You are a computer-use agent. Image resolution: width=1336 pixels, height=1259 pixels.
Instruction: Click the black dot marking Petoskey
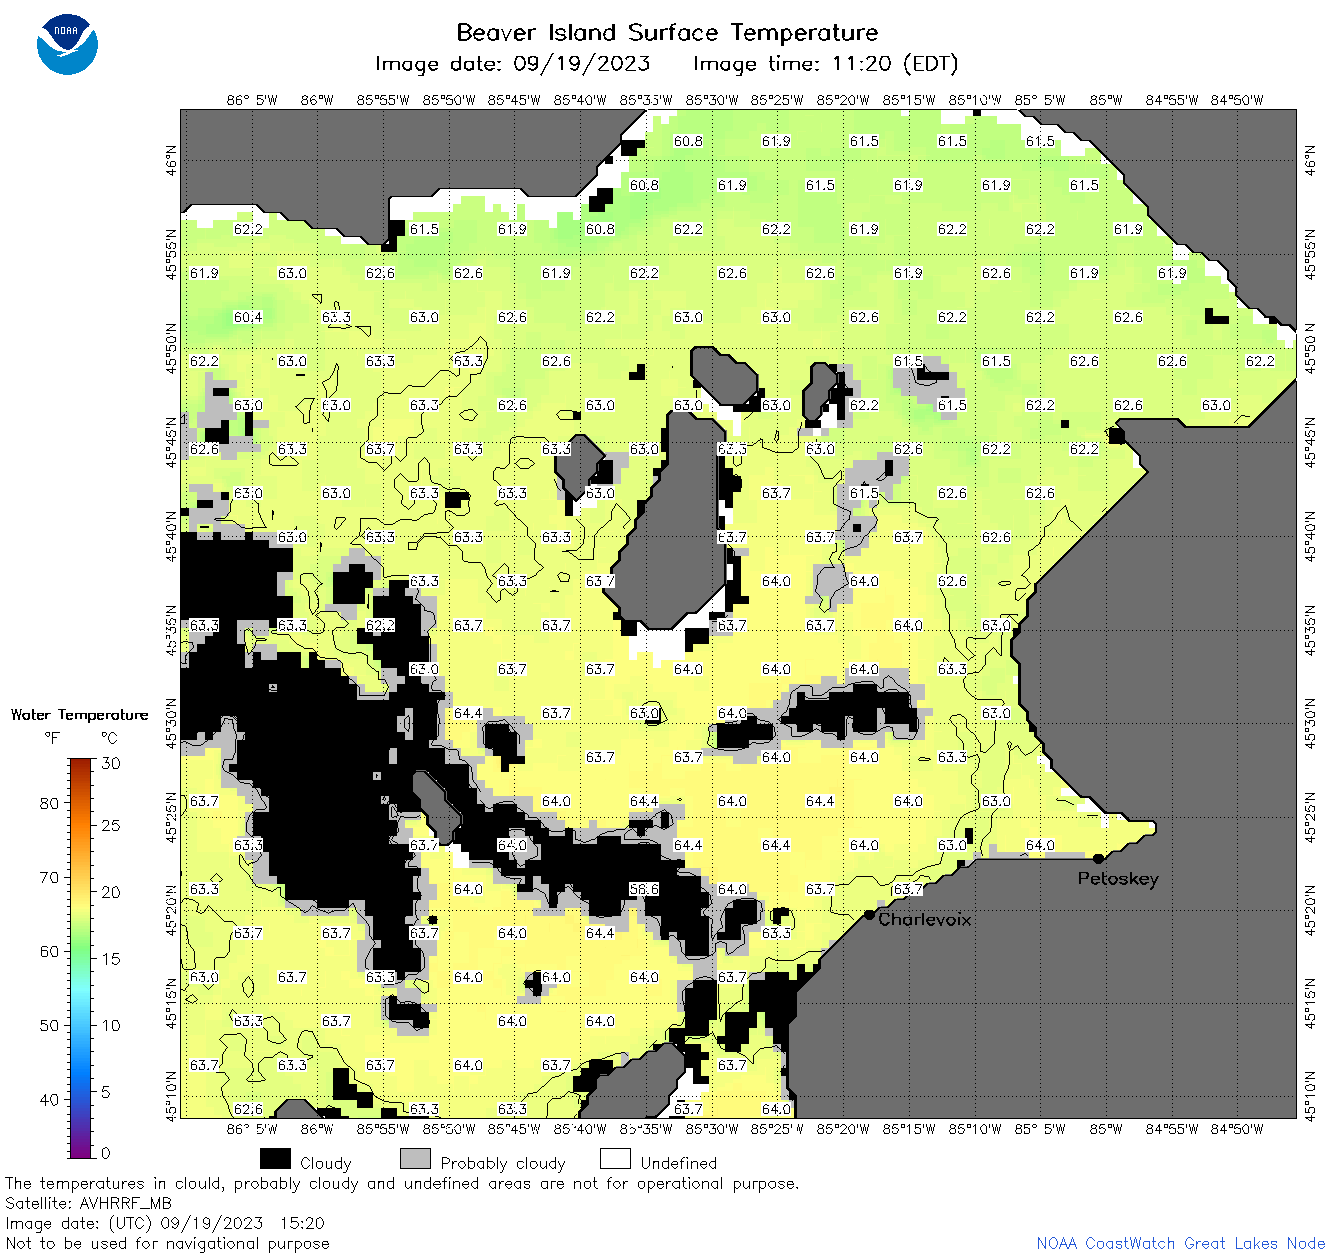click(x=1098, y=858)
